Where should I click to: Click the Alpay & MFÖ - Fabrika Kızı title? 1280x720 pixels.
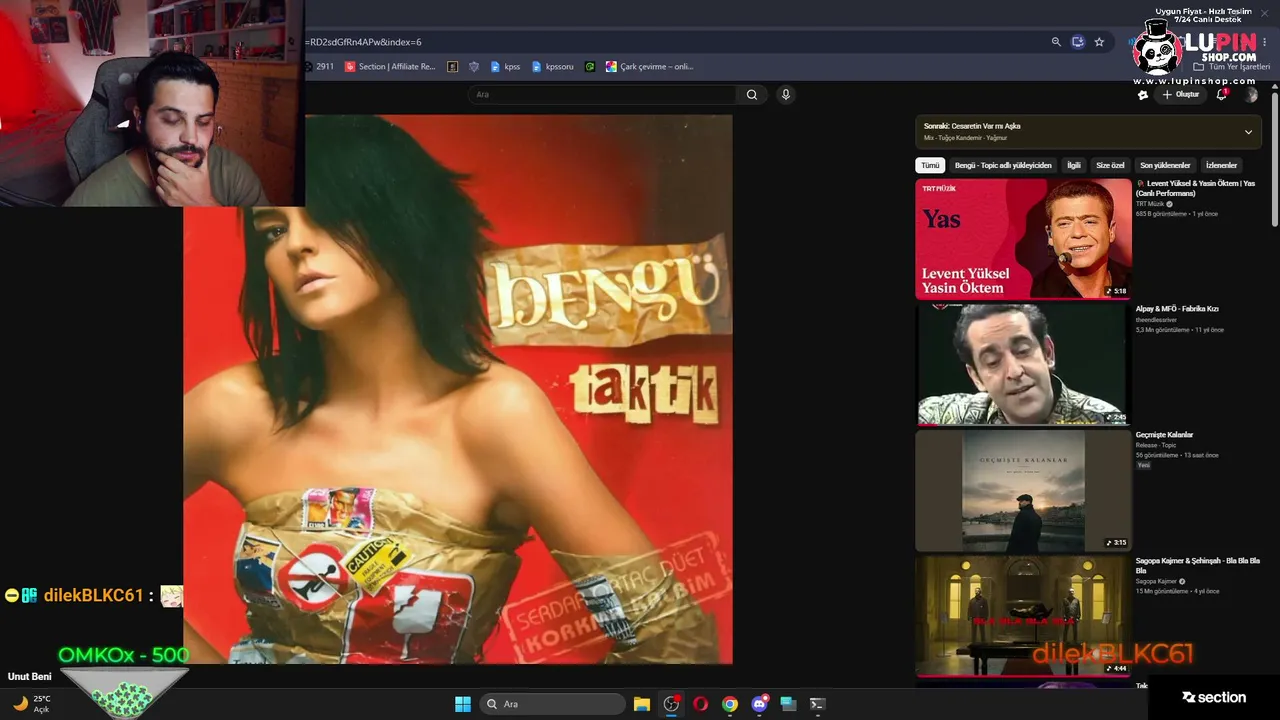pyautogui.click(x=1177, y=309)
